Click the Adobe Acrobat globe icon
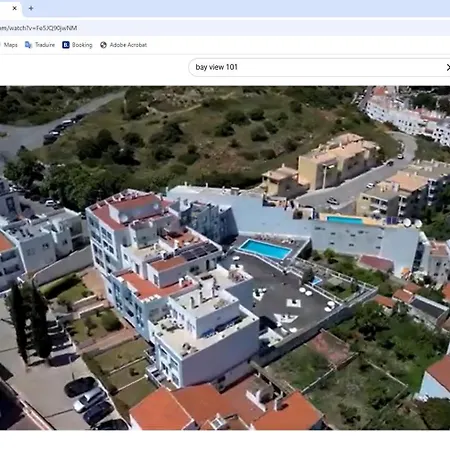 tap(103, 45)
